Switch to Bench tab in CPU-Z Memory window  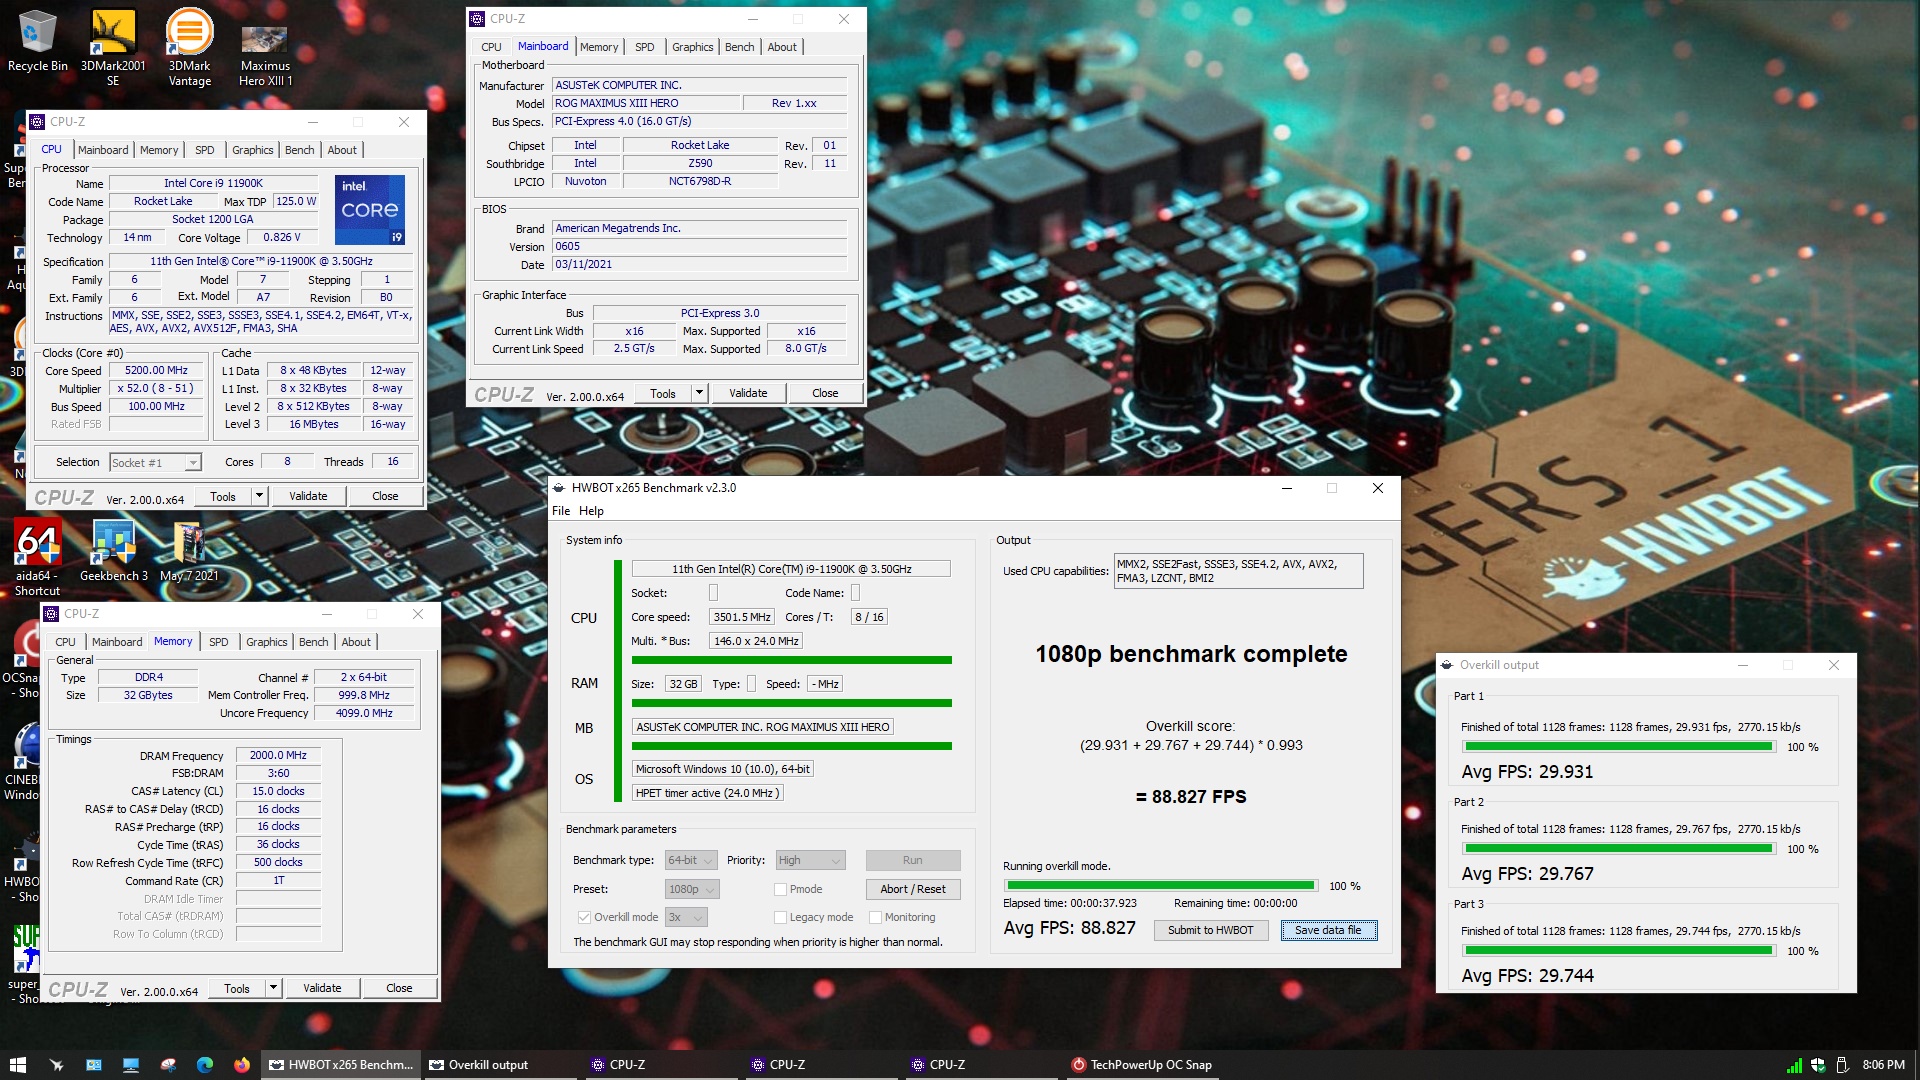pos(313,642)
